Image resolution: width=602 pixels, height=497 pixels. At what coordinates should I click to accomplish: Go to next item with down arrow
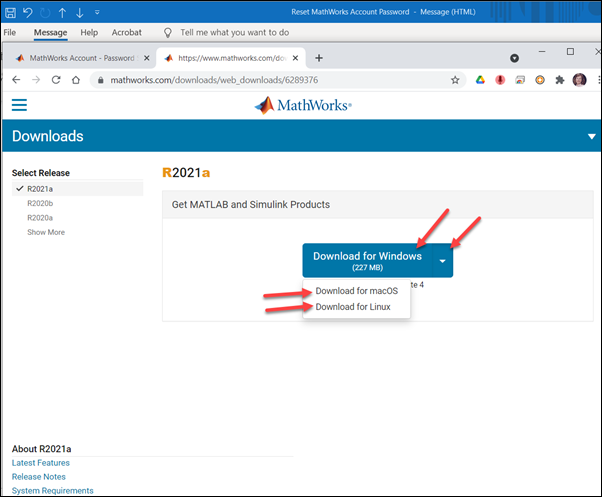point(79,13)
